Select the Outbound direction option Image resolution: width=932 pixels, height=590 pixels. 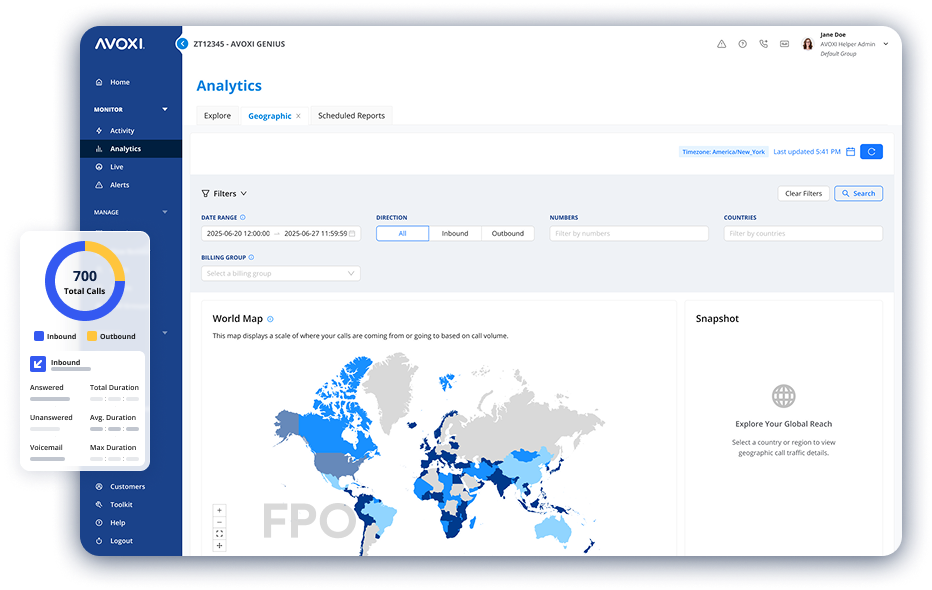(507, 233)
